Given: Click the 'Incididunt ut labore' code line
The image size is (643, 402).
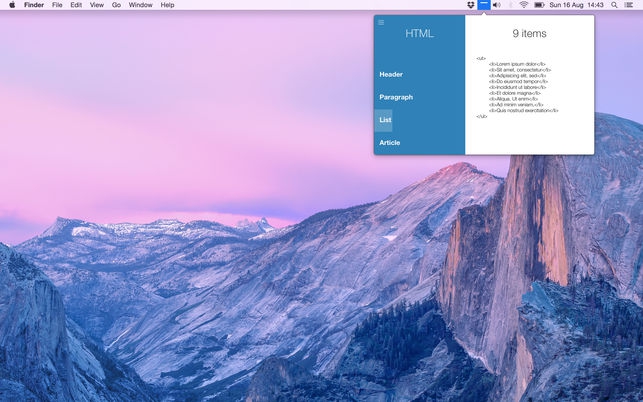Looking at the screenshot, I should point(518,87).
